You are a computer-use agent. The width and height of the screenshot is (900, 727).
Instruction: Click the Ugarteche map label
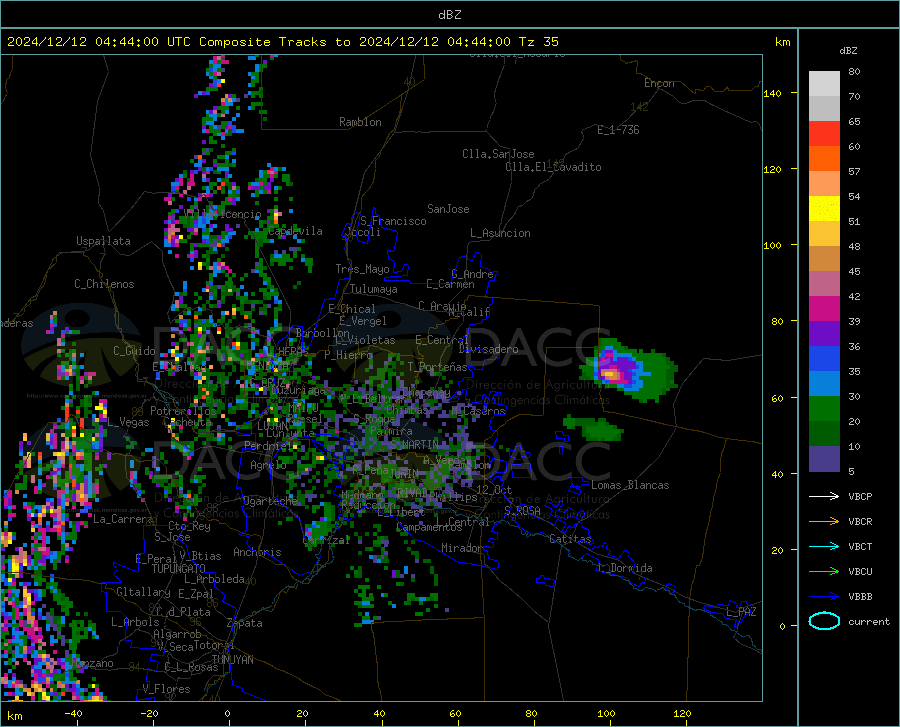[x=270, y=501]
